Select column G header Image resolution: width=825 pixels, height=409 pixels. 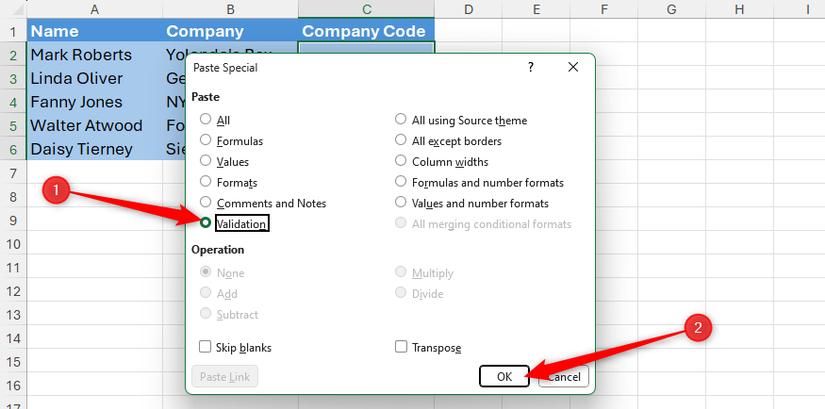point(671,9)
